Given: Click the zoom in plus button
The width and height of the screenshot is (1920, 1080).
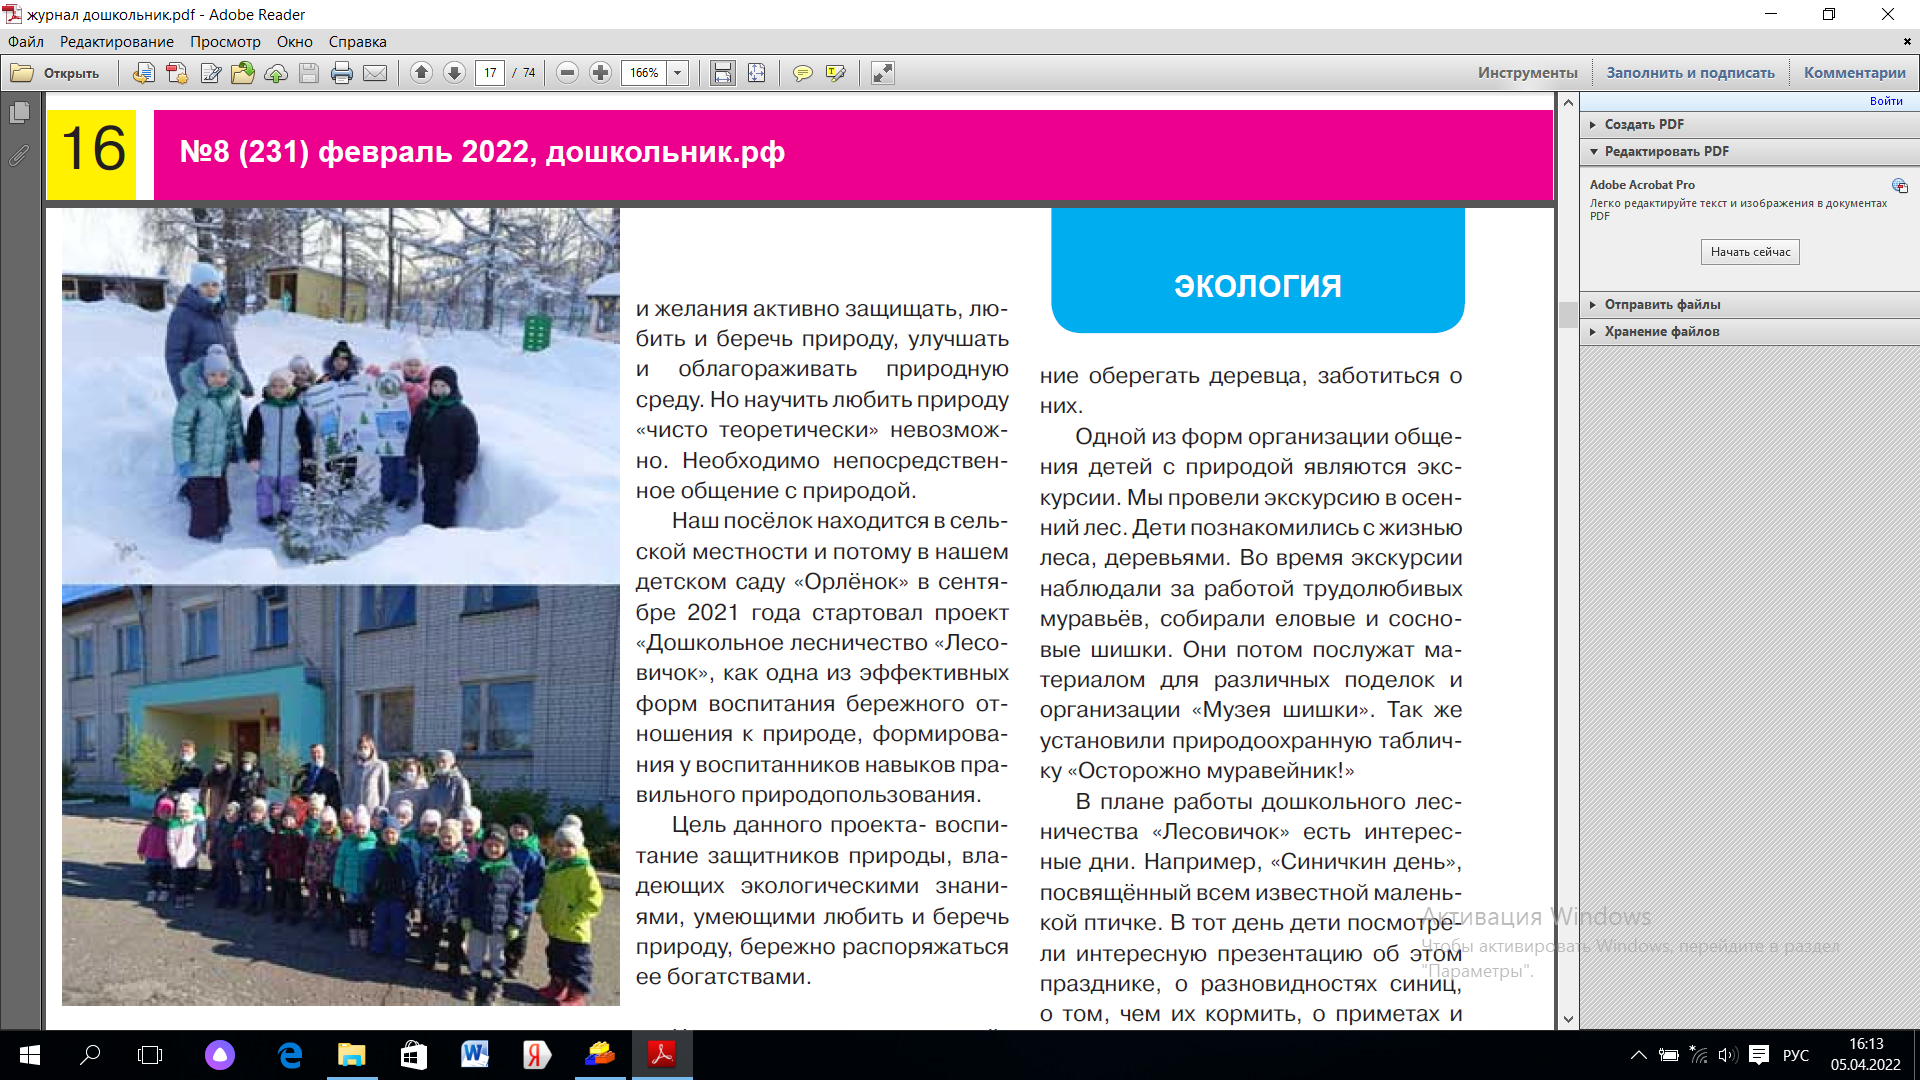Looking at the screenshot, I should click(600, 73).
